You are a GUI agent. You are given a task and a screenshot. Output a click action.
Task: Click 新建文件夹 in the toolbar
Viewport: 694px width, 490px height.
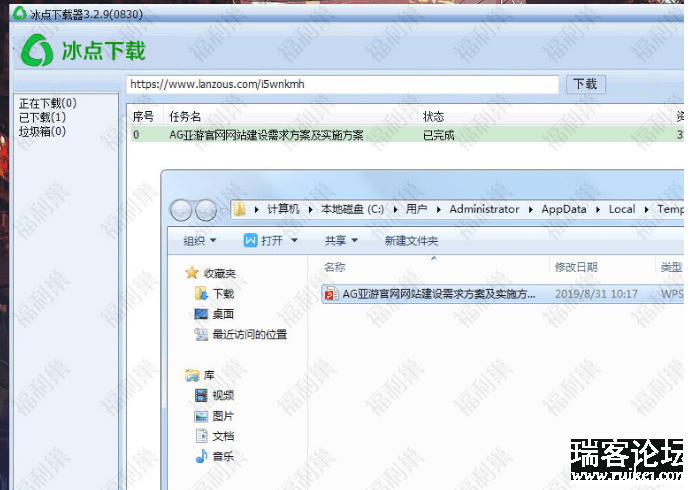pyautogui.click(x=411, y=241)
